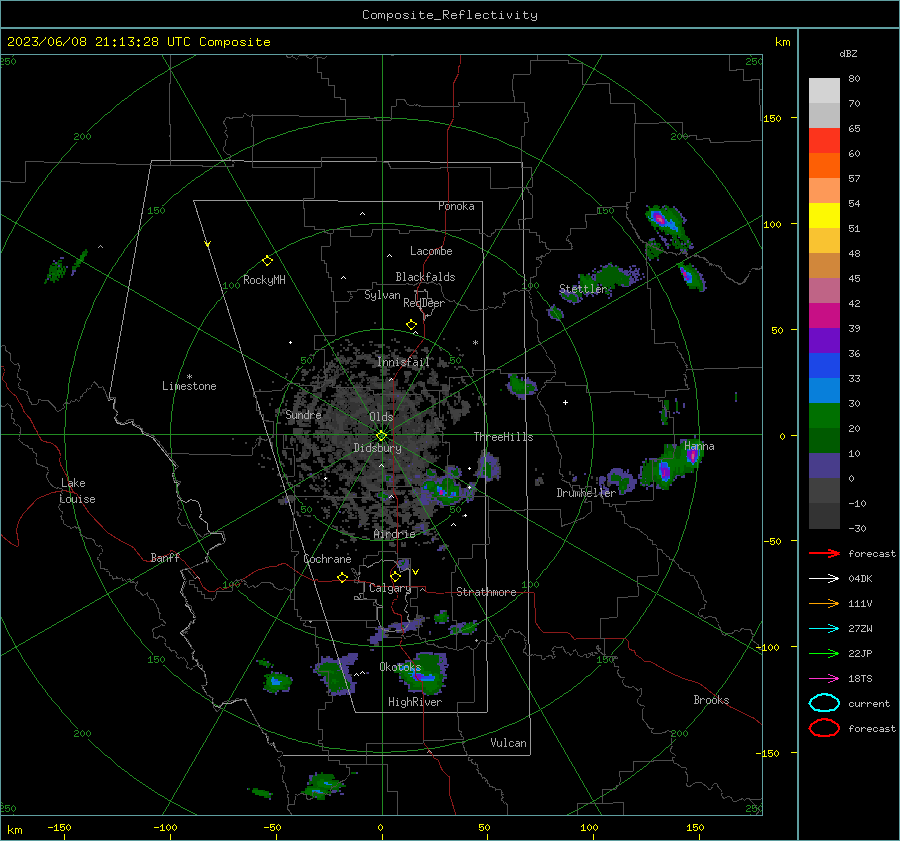Click the ThreeHills city label

point(503,437)
